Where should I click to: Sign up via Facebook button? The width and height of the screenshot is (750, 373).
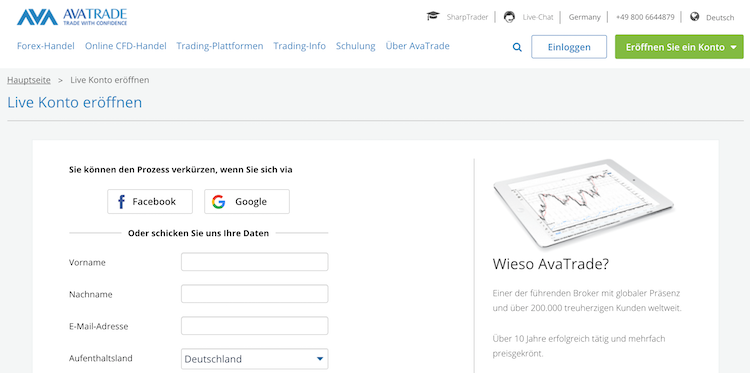[x=150, y=201]
